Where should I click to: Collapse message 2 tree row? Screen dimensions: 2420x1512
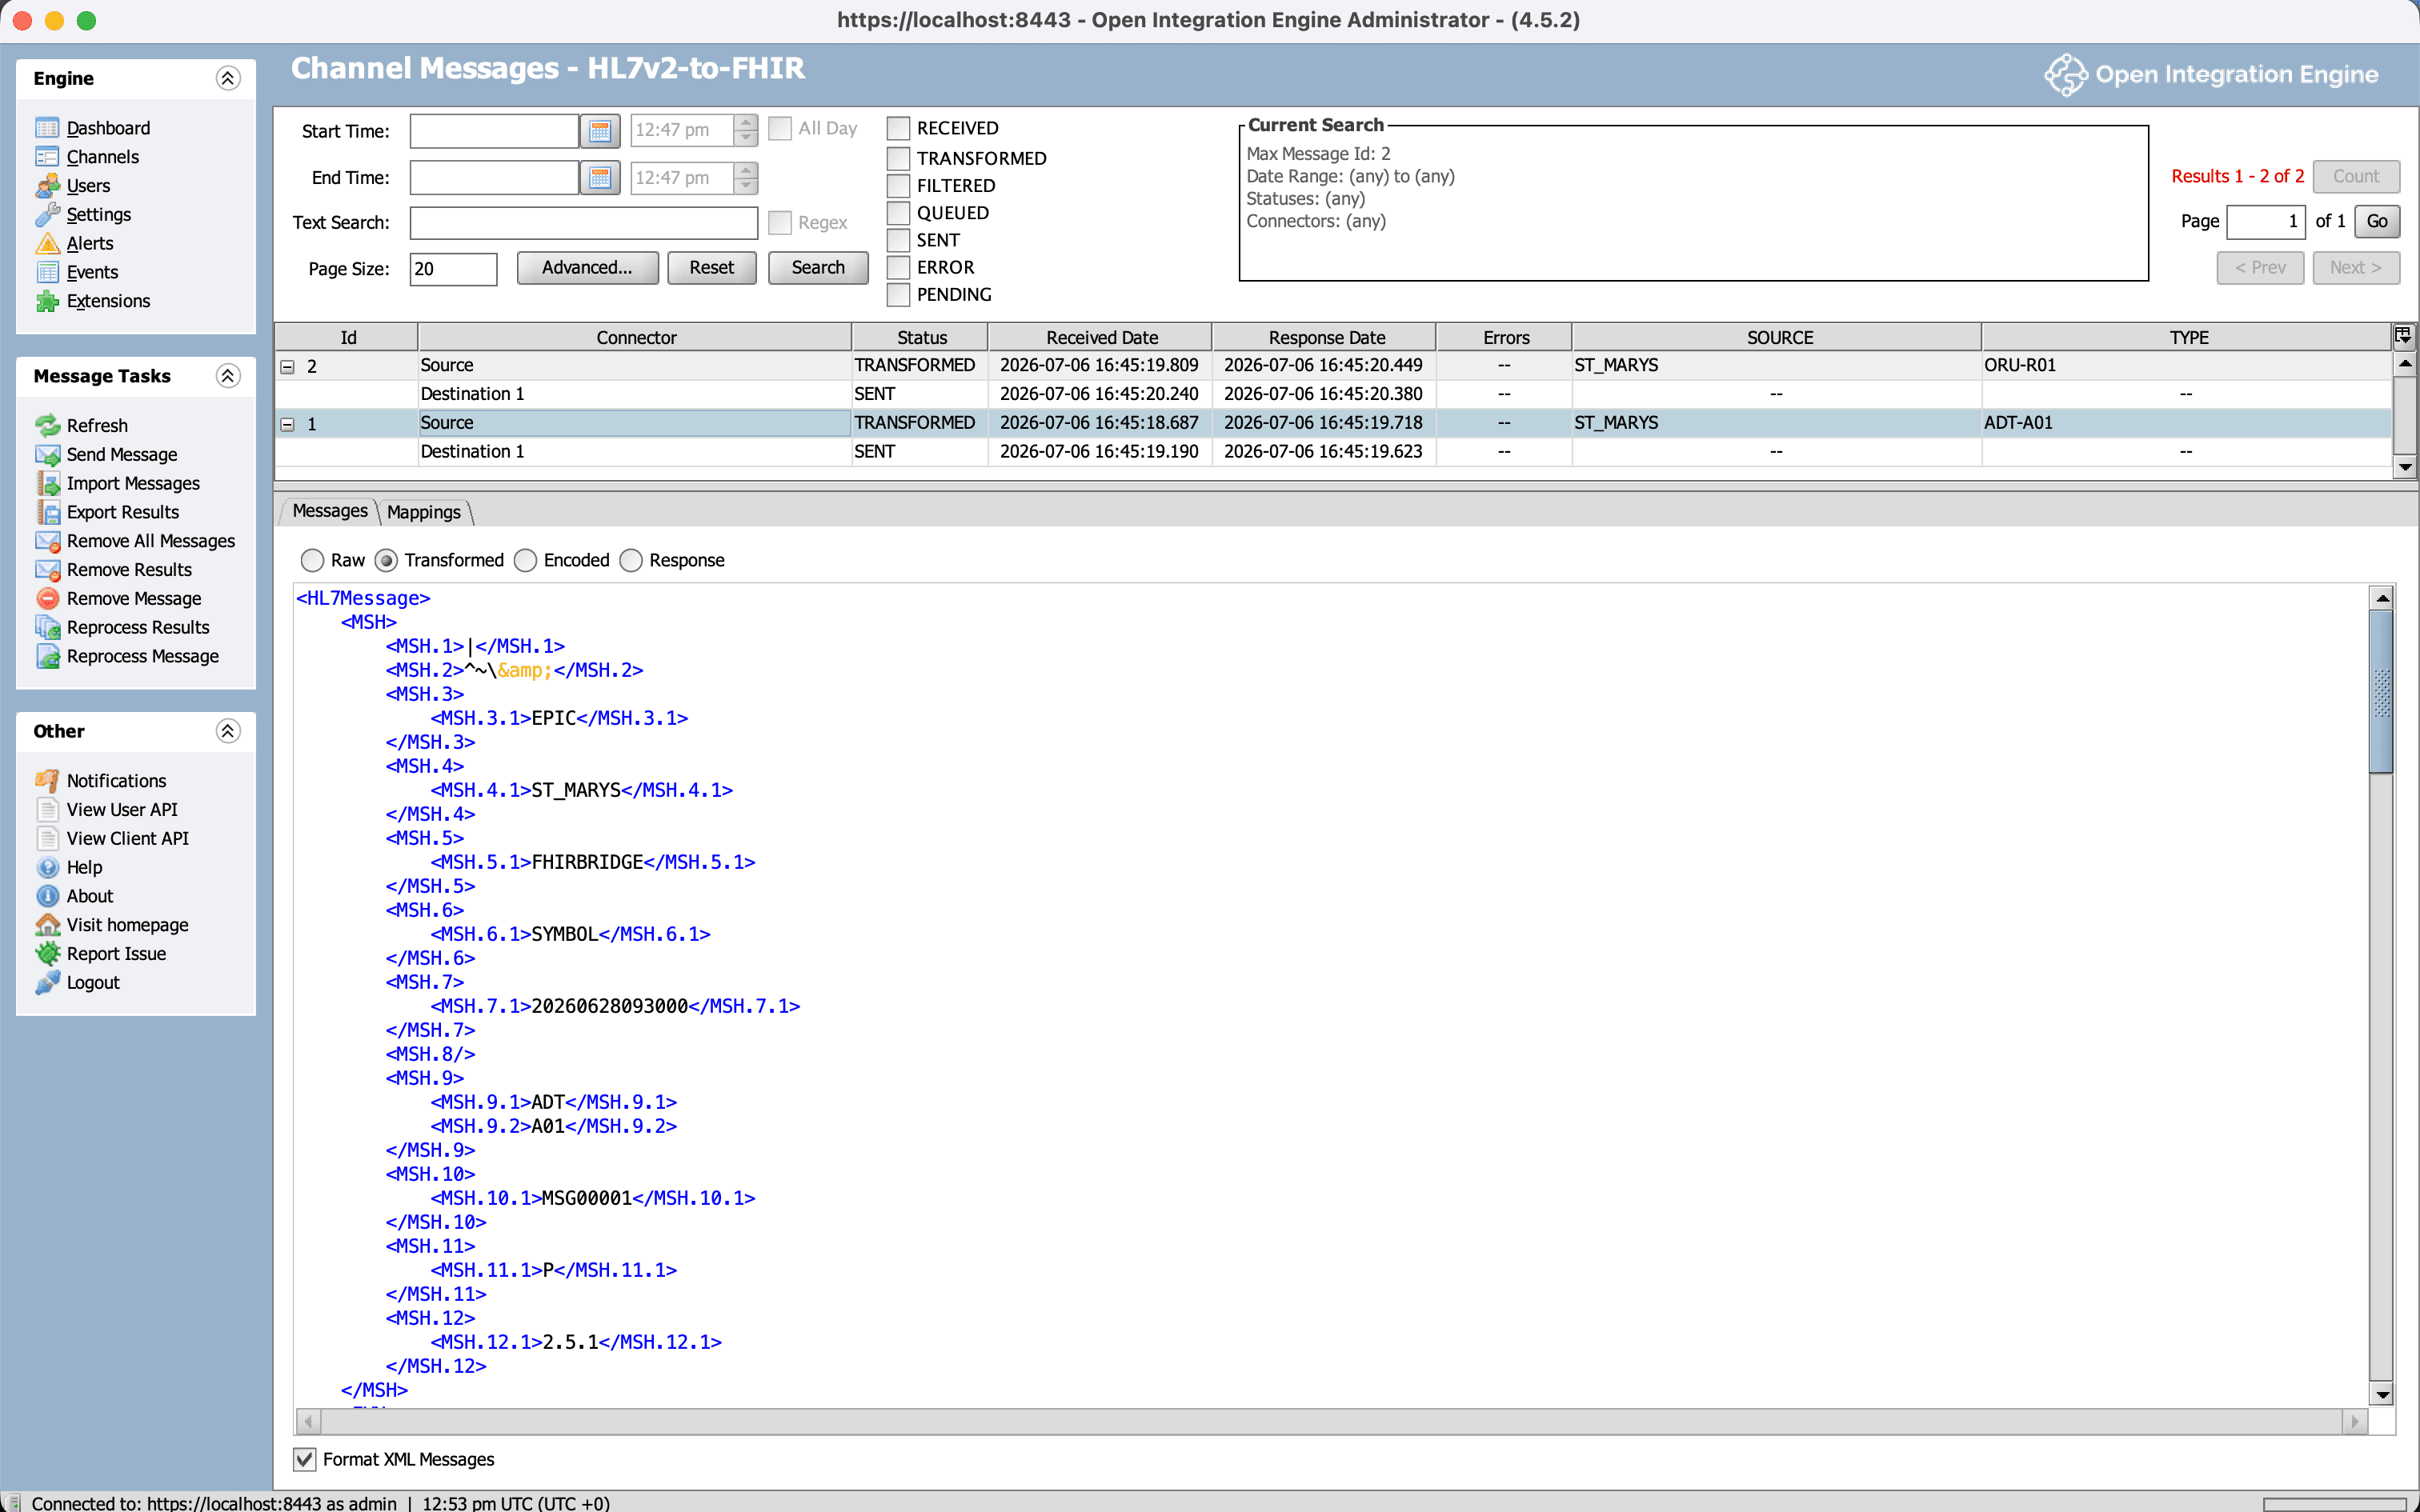(x=288, y=366)
